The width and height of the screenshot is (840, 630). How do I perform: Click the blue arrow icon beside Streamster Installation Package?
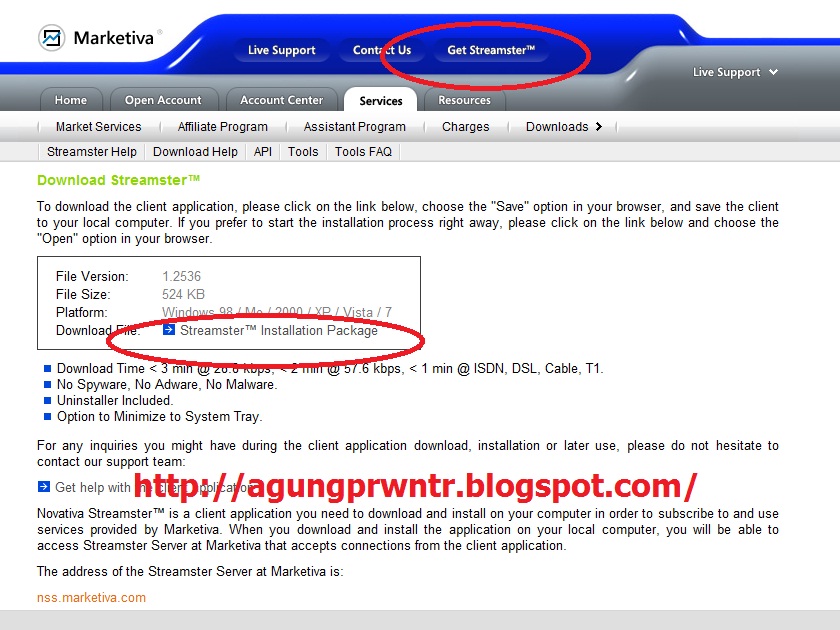pyautogui.click(x=169, y=329)
